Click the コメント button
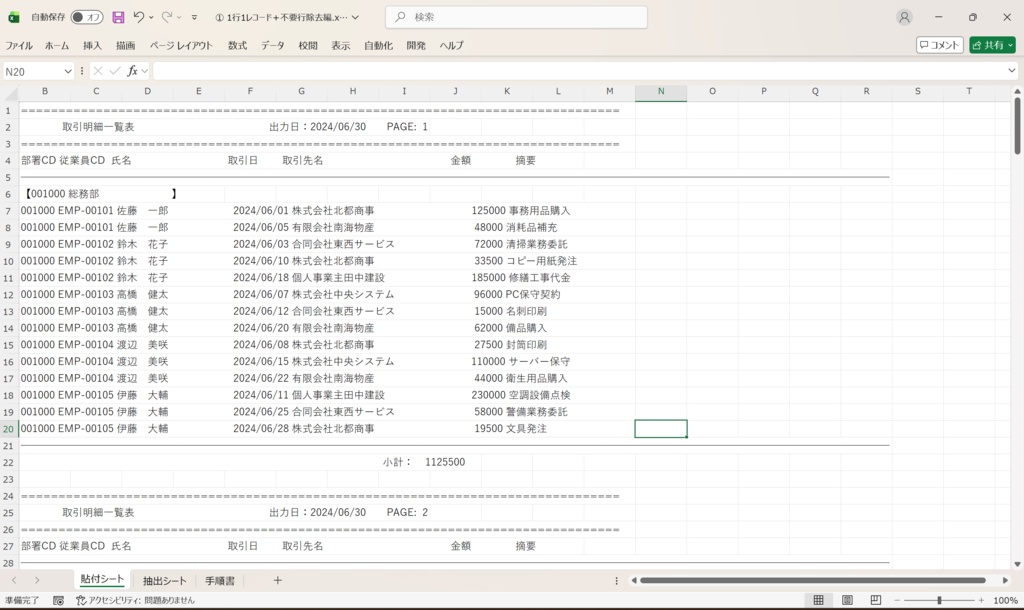 coord(940,45)
